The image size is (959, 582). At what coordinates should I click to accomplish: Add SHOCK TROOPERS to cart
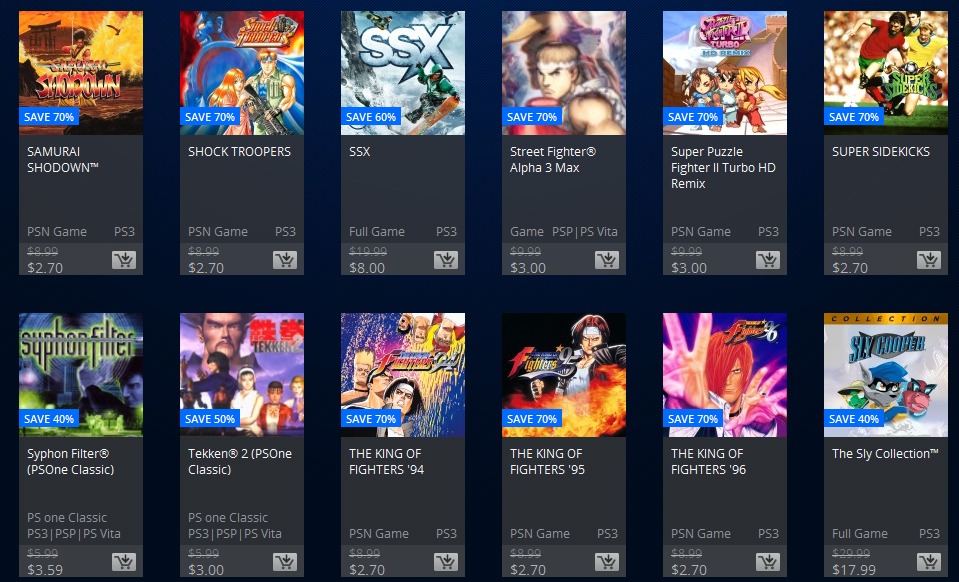pyautogui.click(x=285, y=260)
